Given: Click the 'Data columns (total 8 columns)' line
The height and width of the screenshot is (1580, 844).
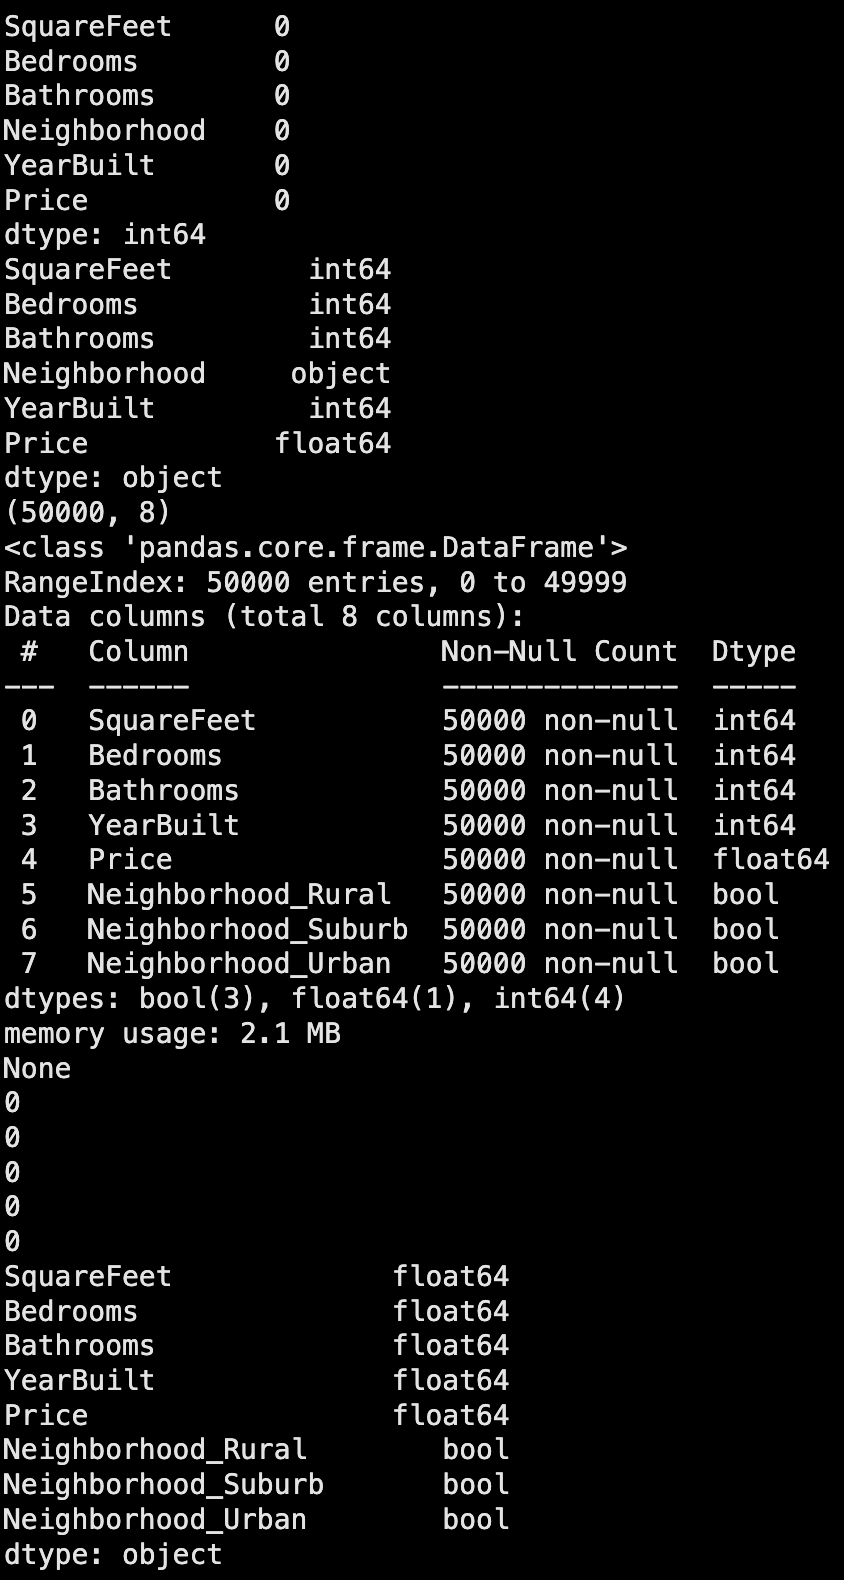Looking at the screenshot, I should [264, 616].
